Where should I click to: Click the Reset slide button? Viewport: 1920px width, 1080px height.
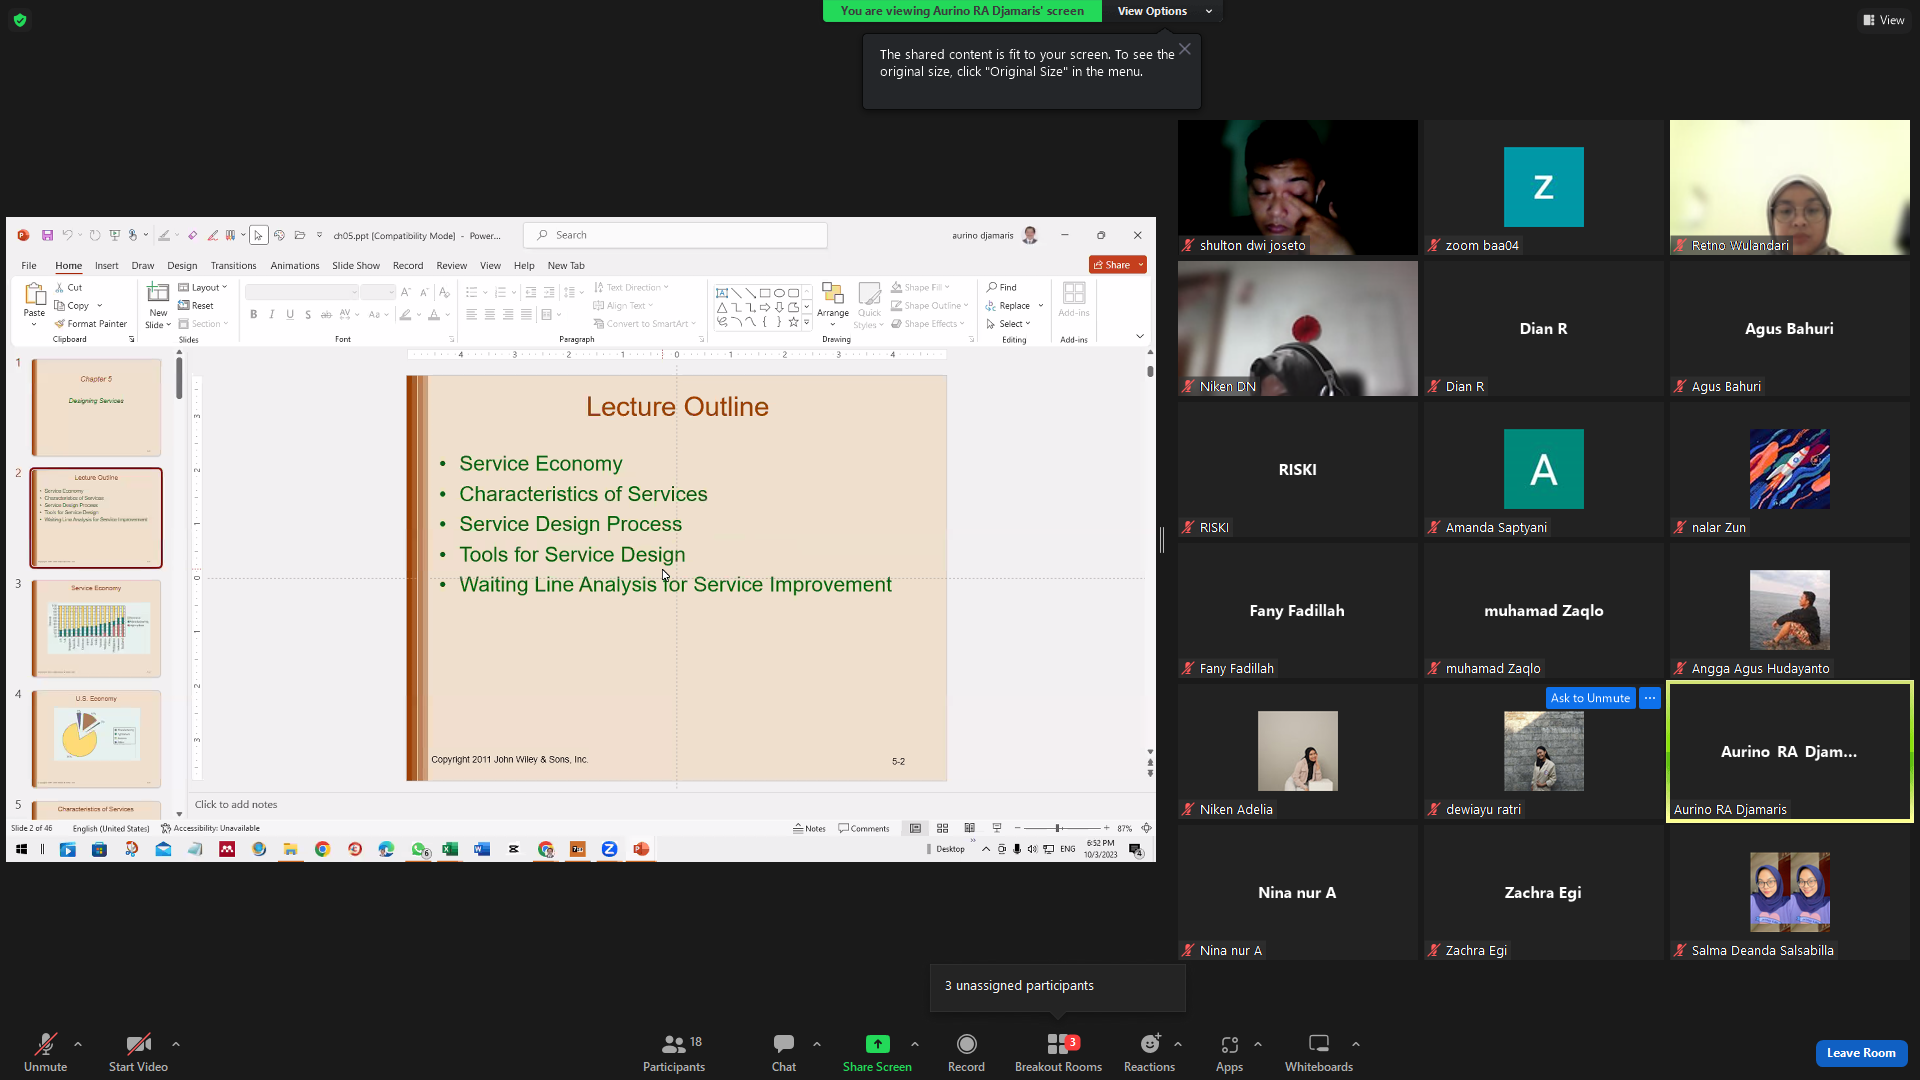click(196, 306)
